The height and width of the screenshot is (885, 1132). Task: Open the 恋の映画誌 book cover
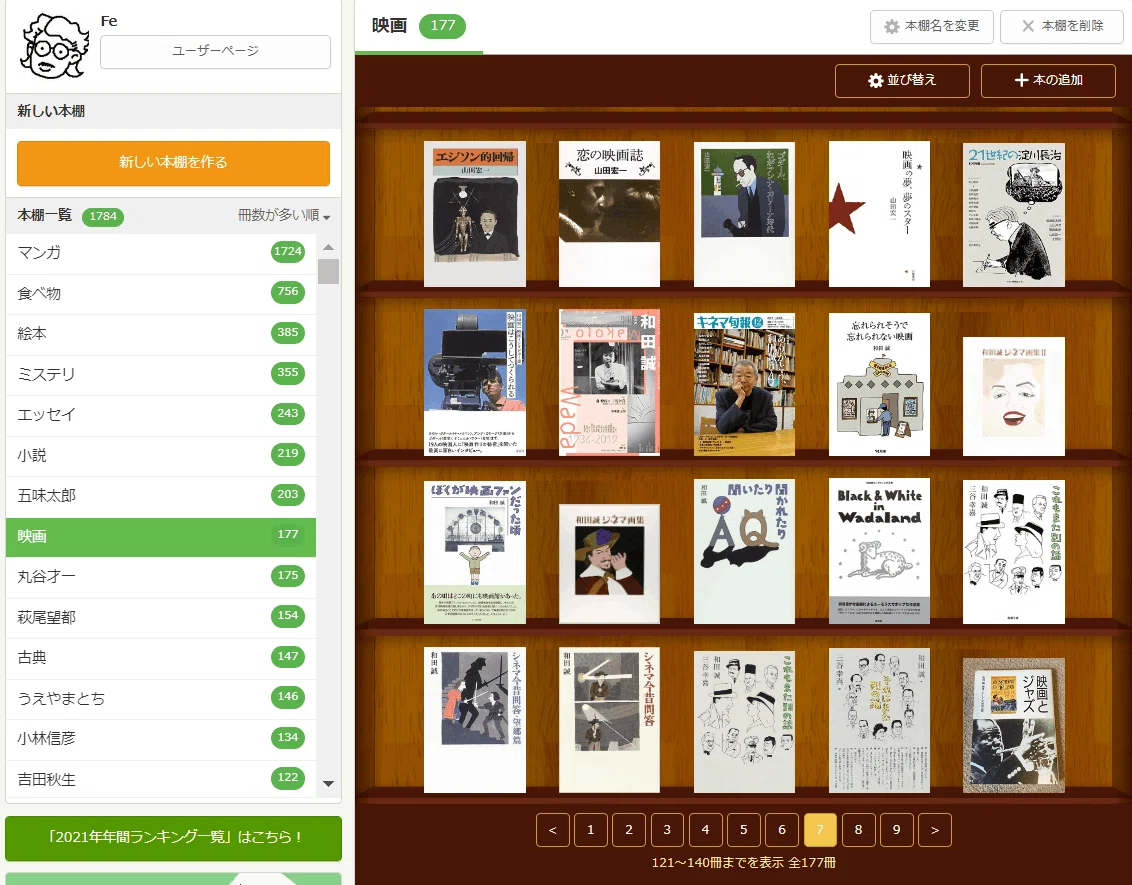coord(609,214)
